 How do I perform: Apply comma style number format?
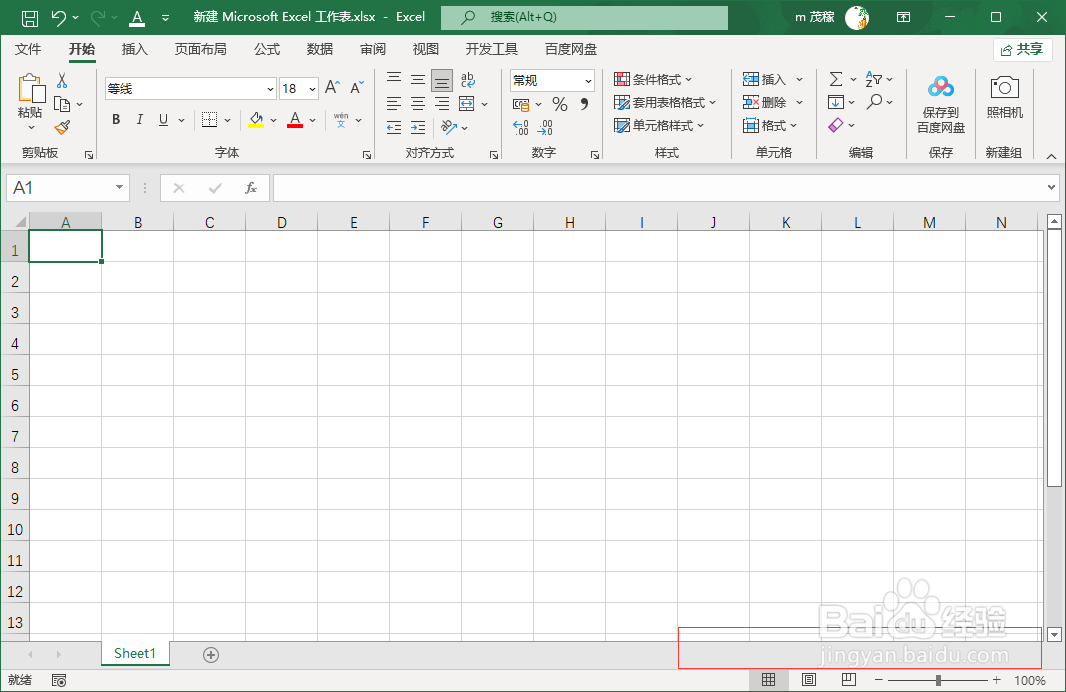[584, 104]
